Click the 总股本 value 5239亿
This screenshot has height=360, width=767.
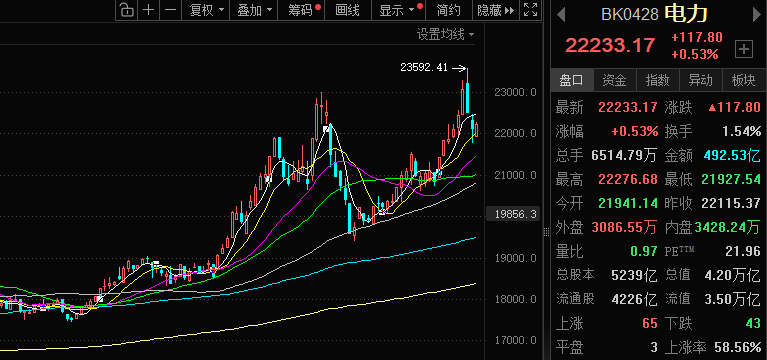(x=634, y=275)
